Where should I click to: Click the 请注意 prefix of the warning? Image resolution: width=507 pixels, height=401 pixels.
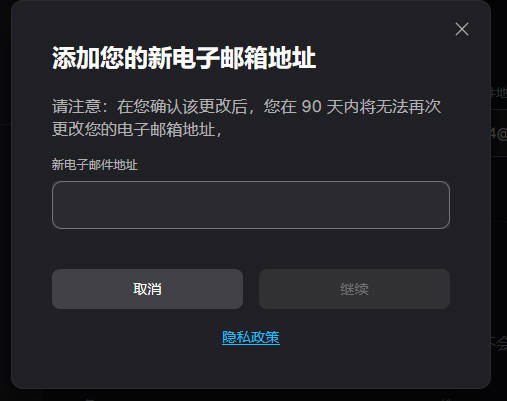(x=76, y=107)
